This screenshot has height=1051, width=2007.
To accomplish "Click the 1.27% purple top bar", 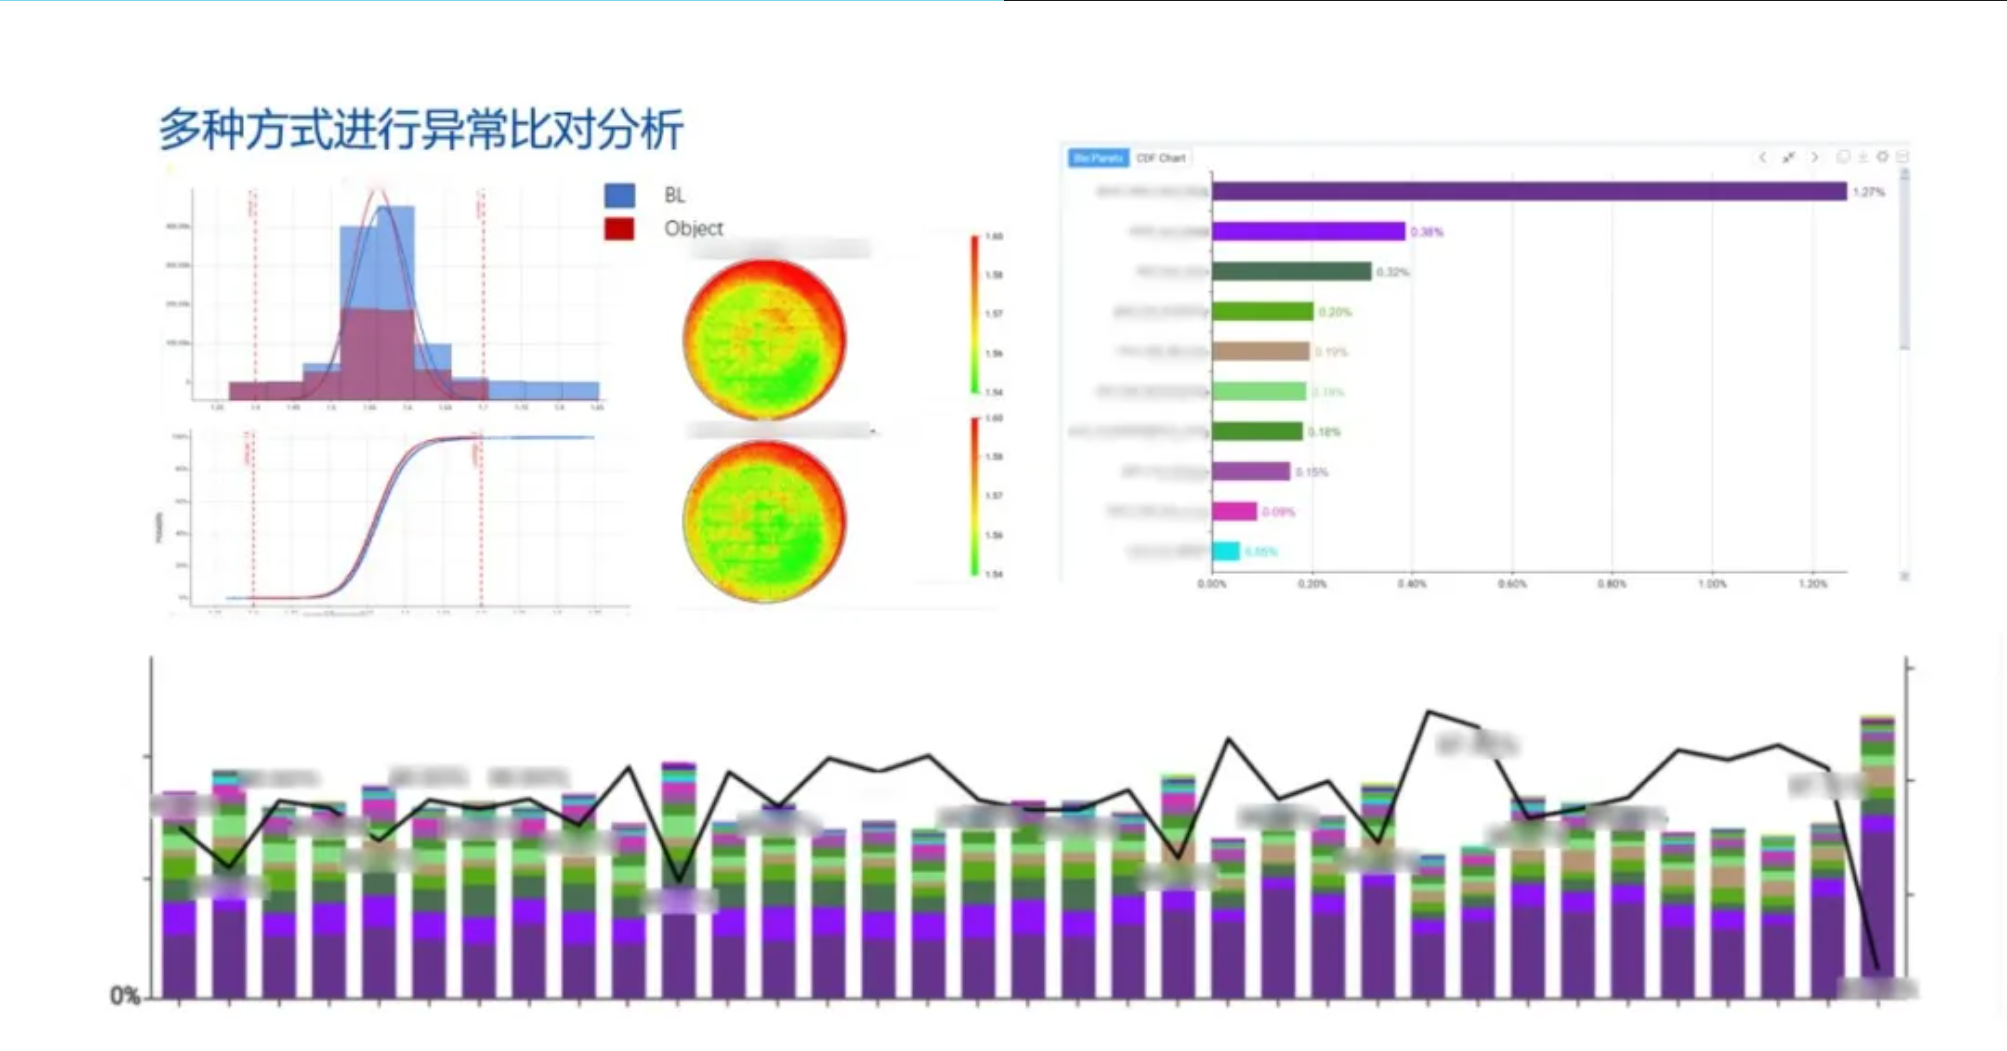I will [1528, 191].
